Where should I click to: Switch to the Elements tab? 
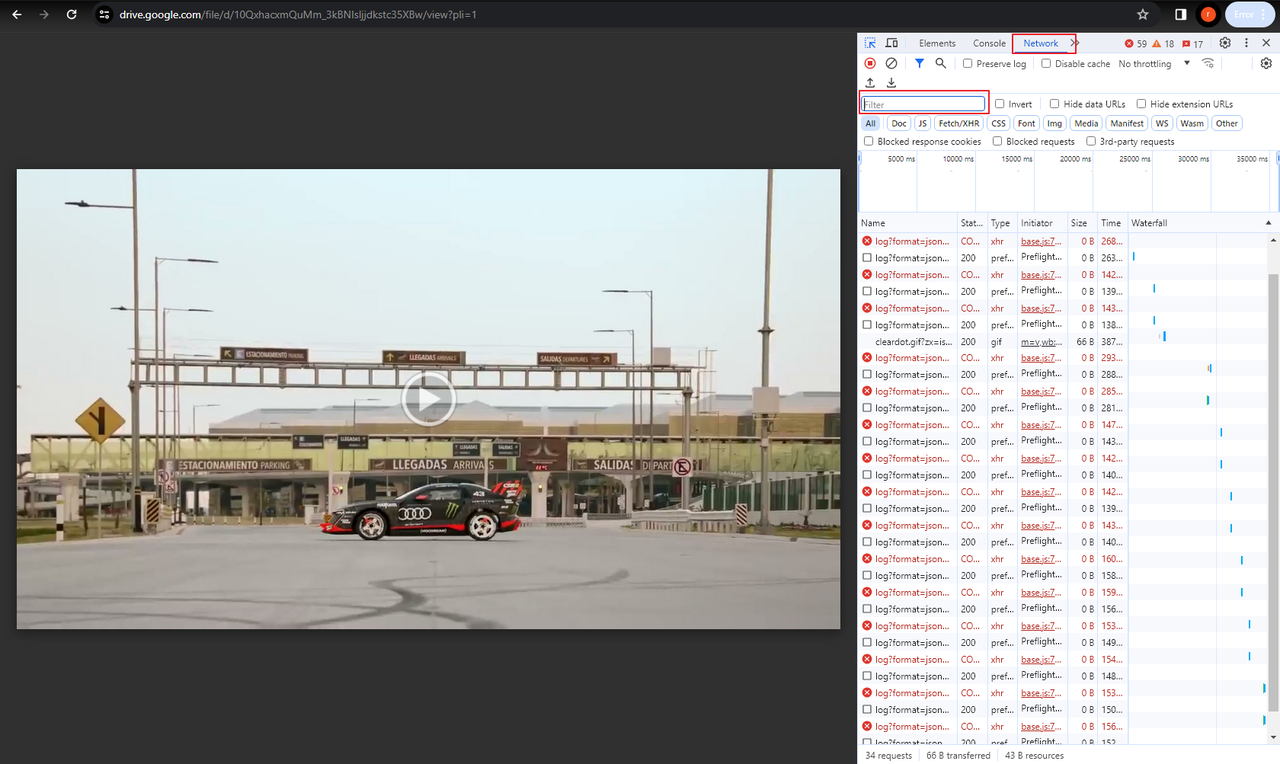pyautogui.click(x=937, y=43)
